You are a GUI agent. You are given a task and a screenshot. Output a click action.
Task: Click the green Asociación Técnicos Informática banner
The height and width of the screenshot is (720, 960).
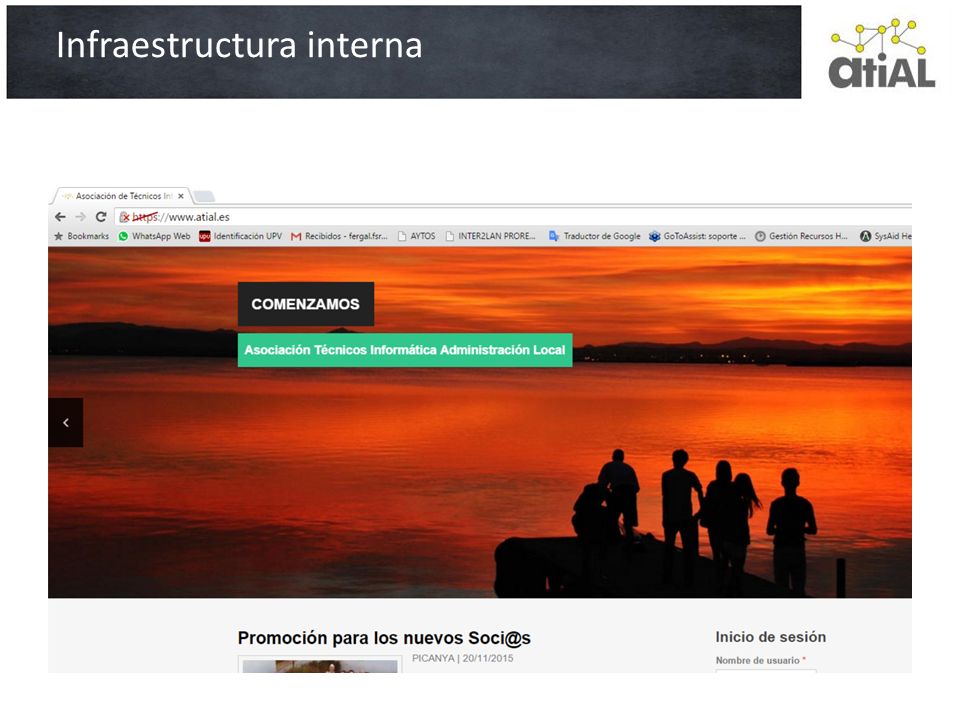405,350
